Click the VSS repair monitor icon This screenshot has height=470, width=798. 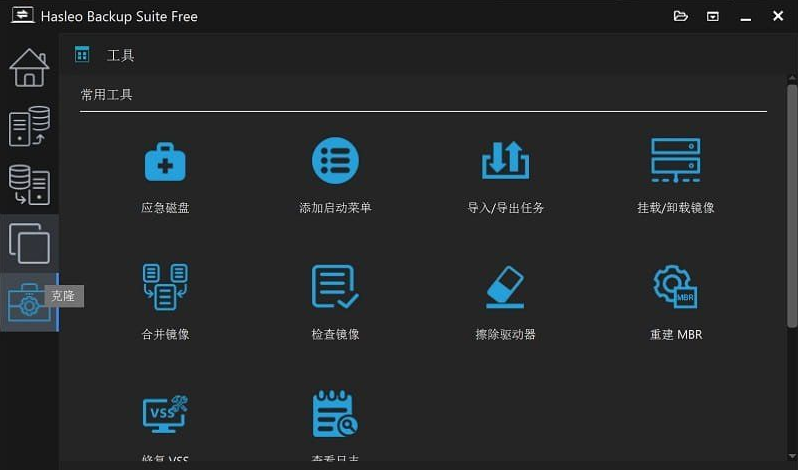pyautogui.click(x=165, y=413)
